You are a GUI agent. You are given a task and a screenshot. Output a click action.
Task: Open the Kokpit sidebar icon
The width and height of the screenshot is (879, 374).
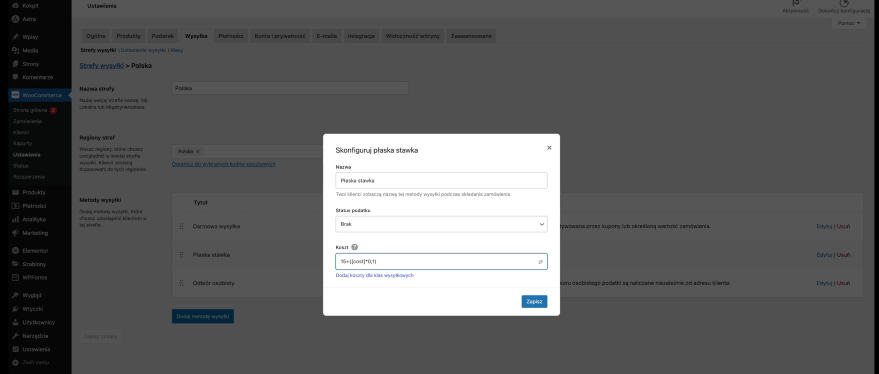point(16,6)
